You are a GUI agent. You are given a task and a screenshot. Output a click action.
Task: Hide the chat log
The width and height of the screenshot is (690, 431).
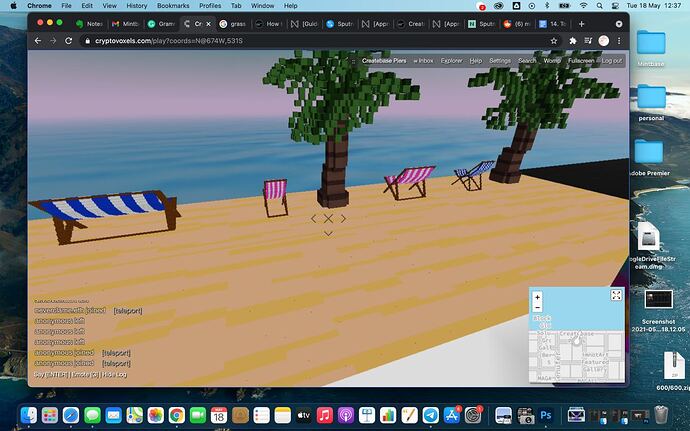coord(114,375)
